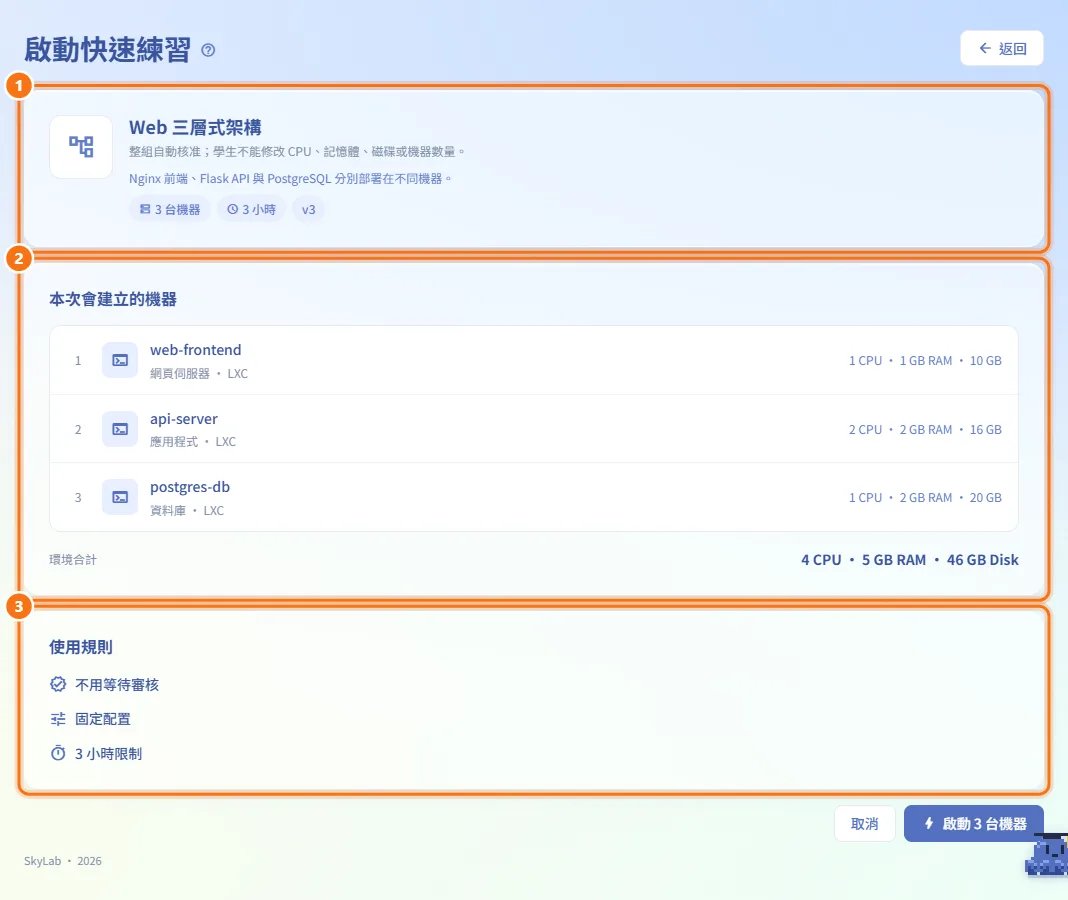Click the 不用等待審核 verified badge icon

click(59, 684)
